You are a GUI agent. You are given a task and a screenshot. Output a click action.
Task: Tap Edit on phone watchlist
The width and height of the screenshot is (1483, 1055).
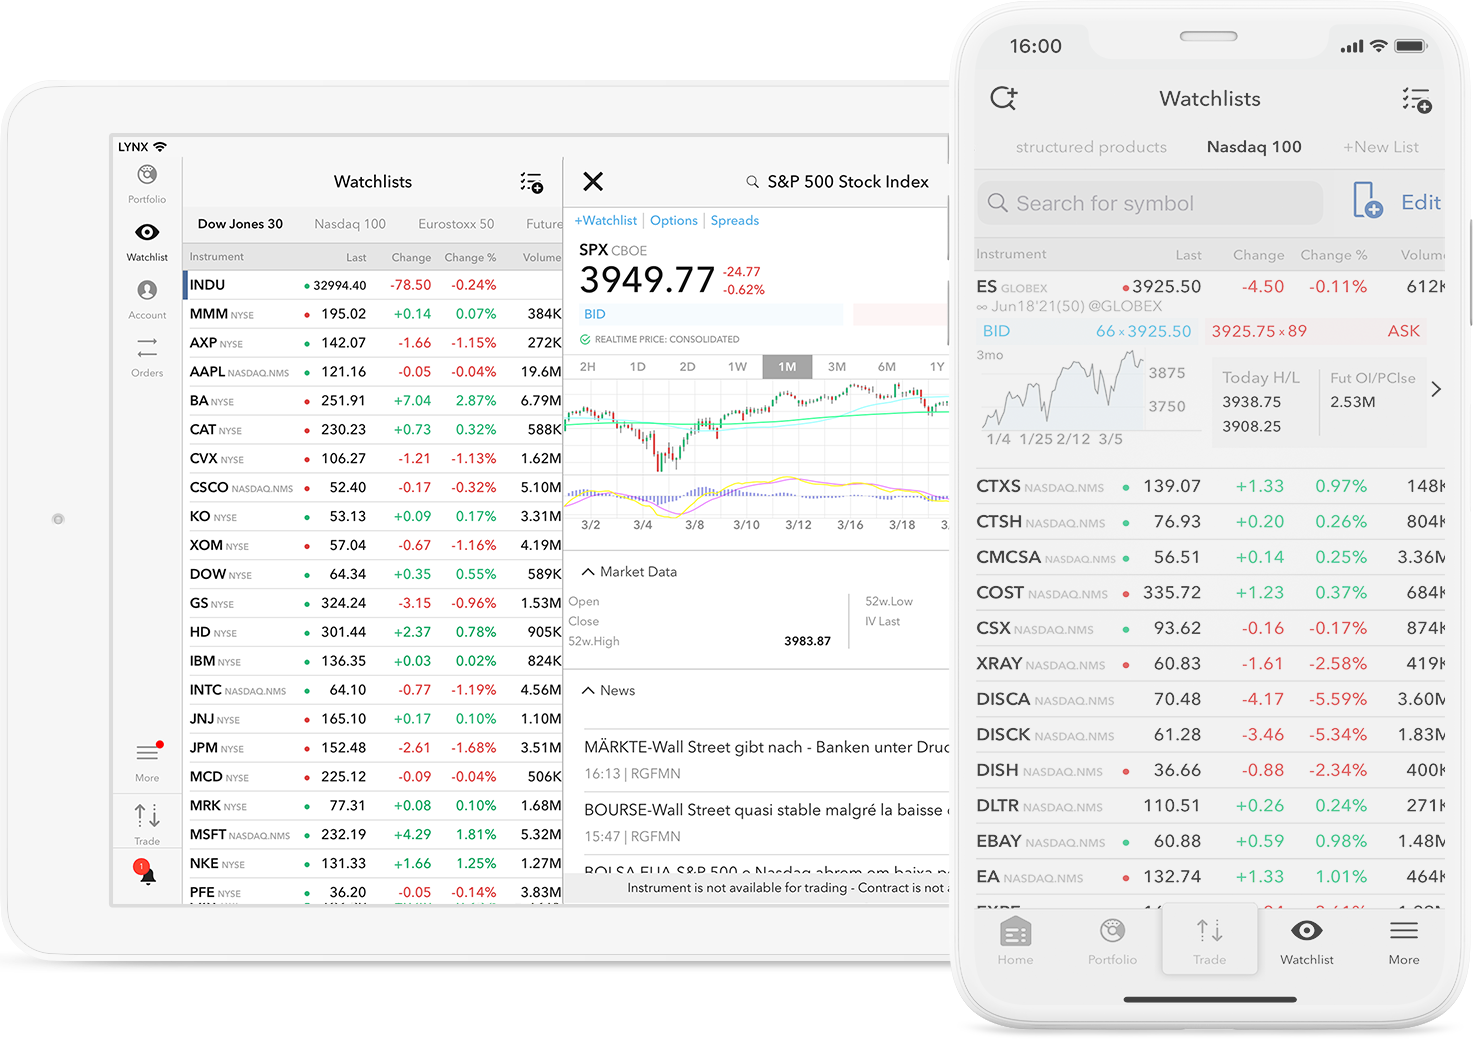1421,202
